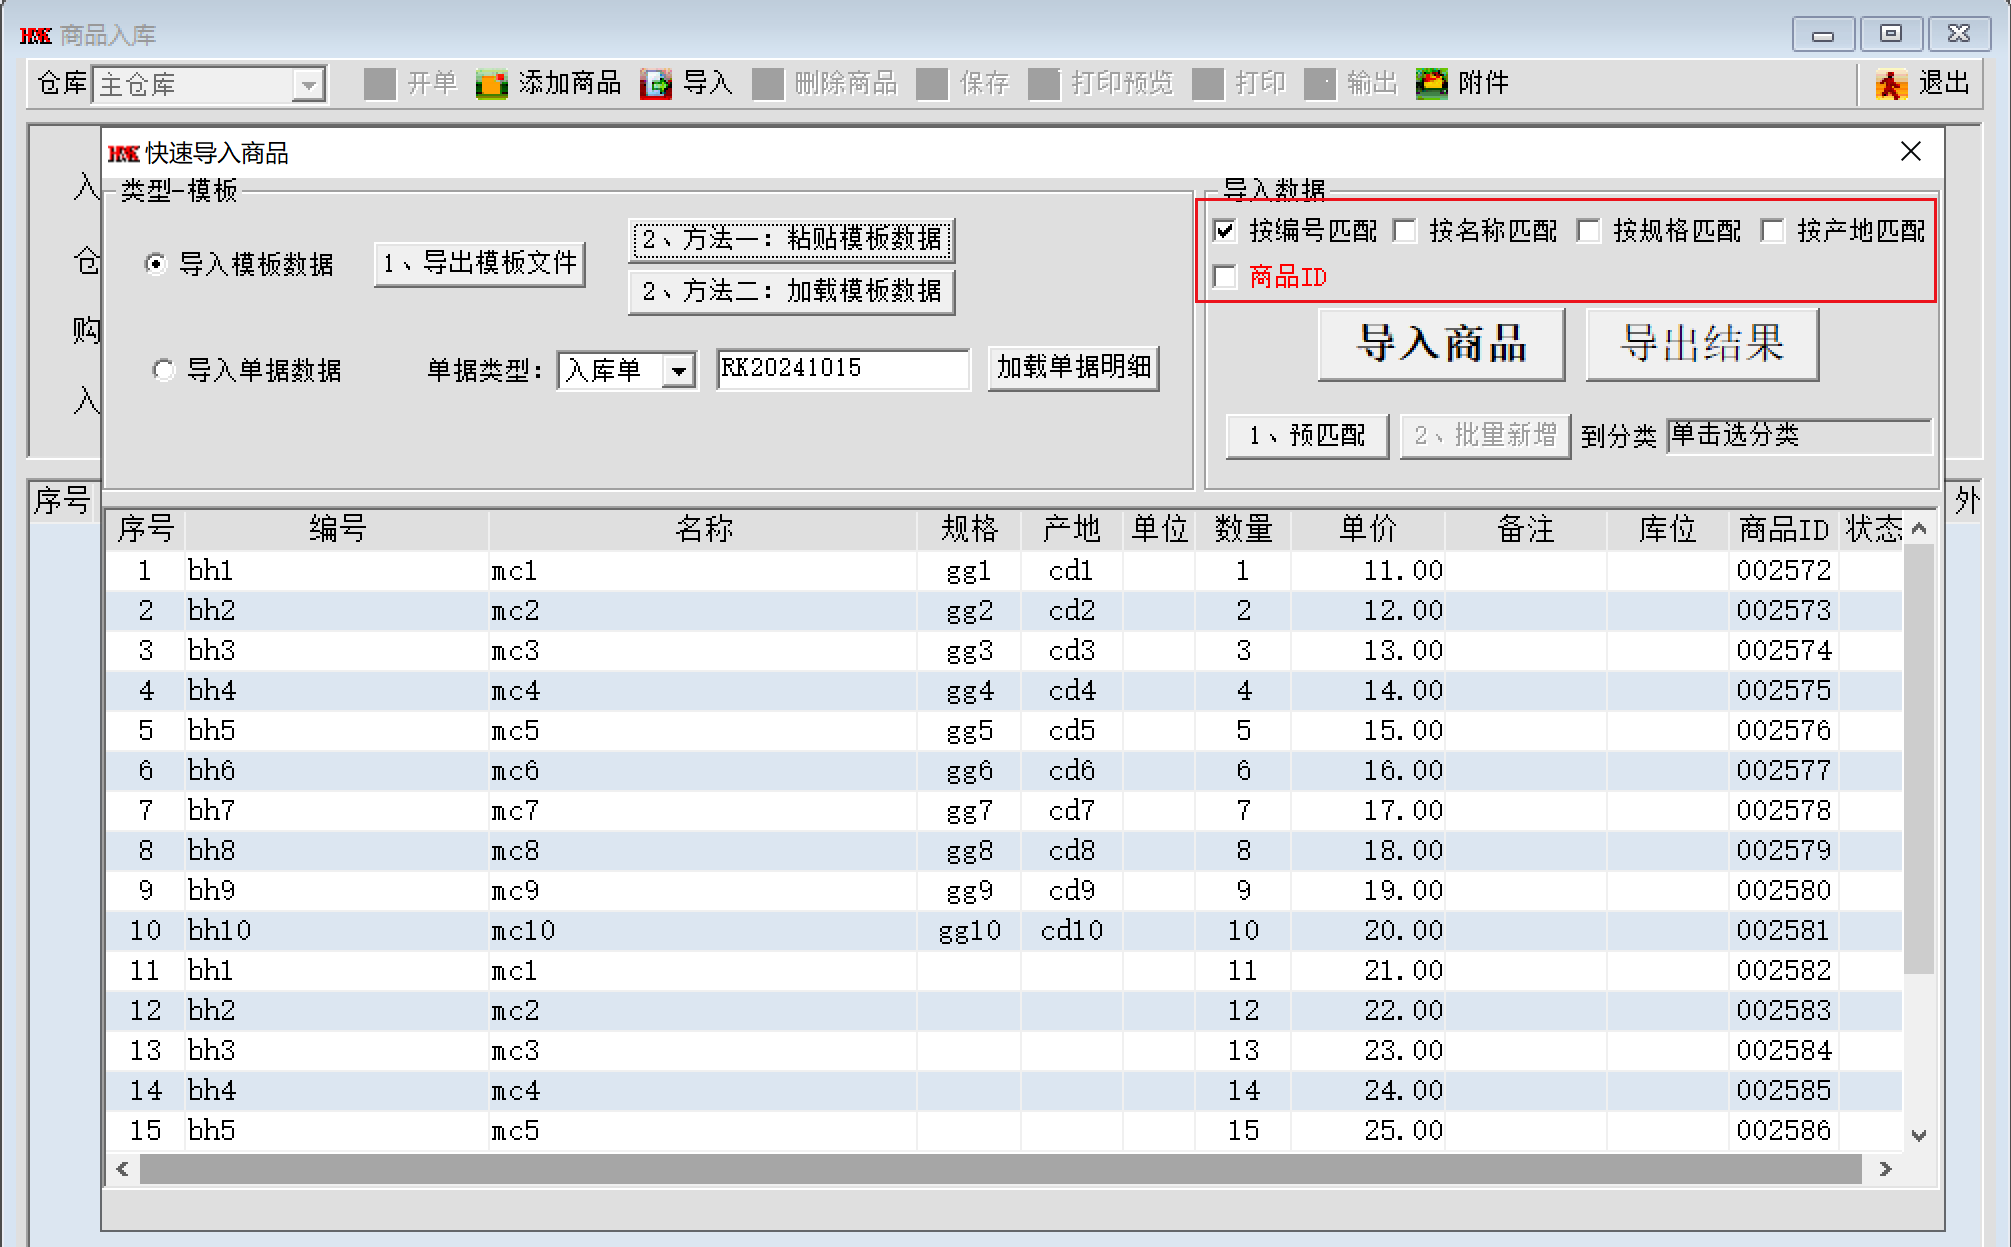2011x1247 pixels.
Task: Click the greyed 开单 toolbar icon
Action: (380, 84)
